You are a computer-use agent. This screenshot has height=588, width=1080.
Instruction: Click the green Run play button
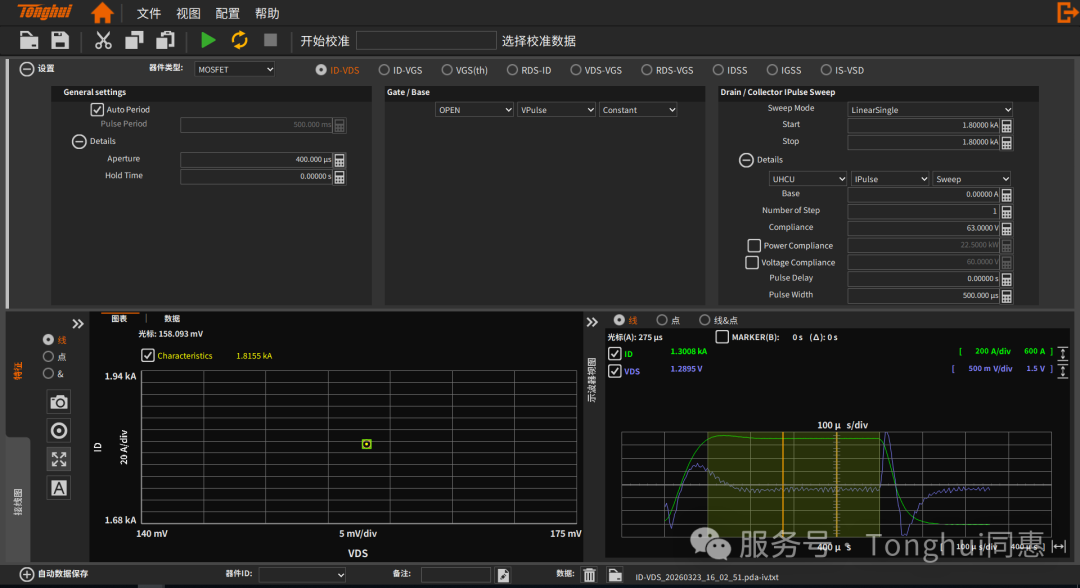pyautogui.click(x=208, y=40)
